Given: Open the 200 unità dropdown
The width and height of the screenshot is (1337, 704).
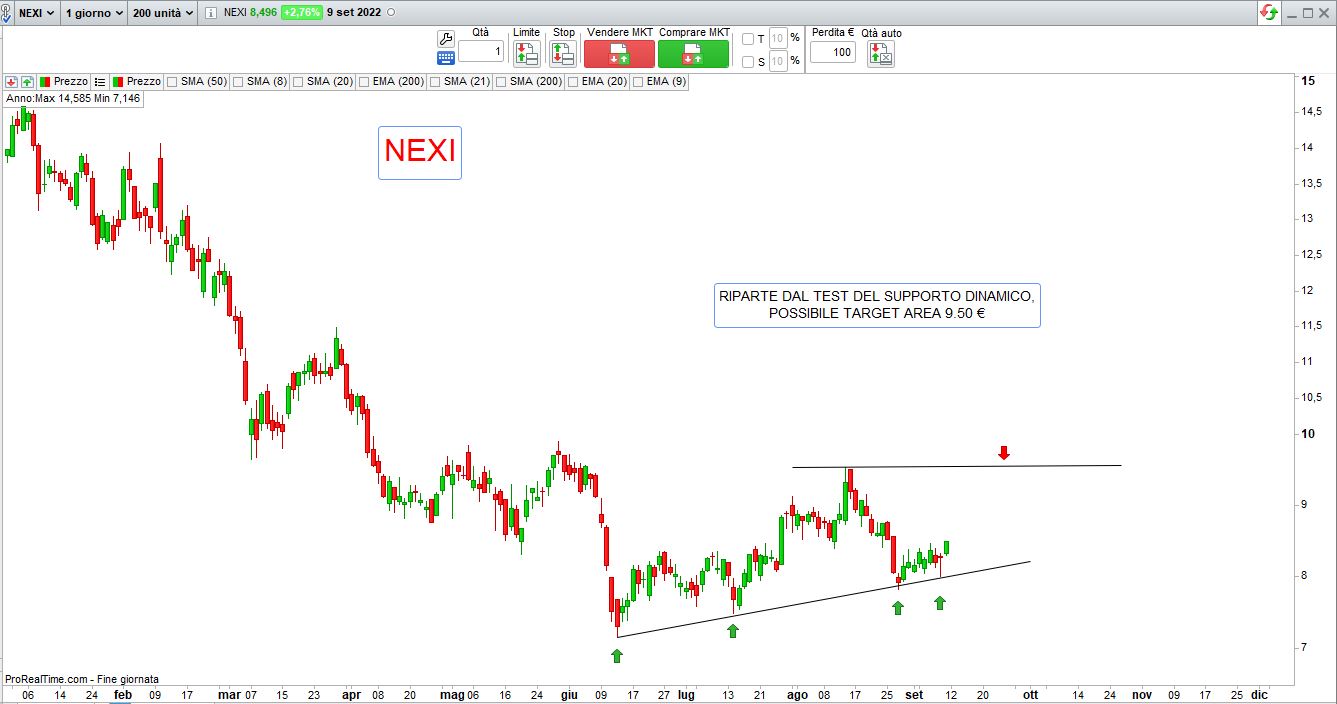Looking at the screenshot, I should (x=163, y=13).
